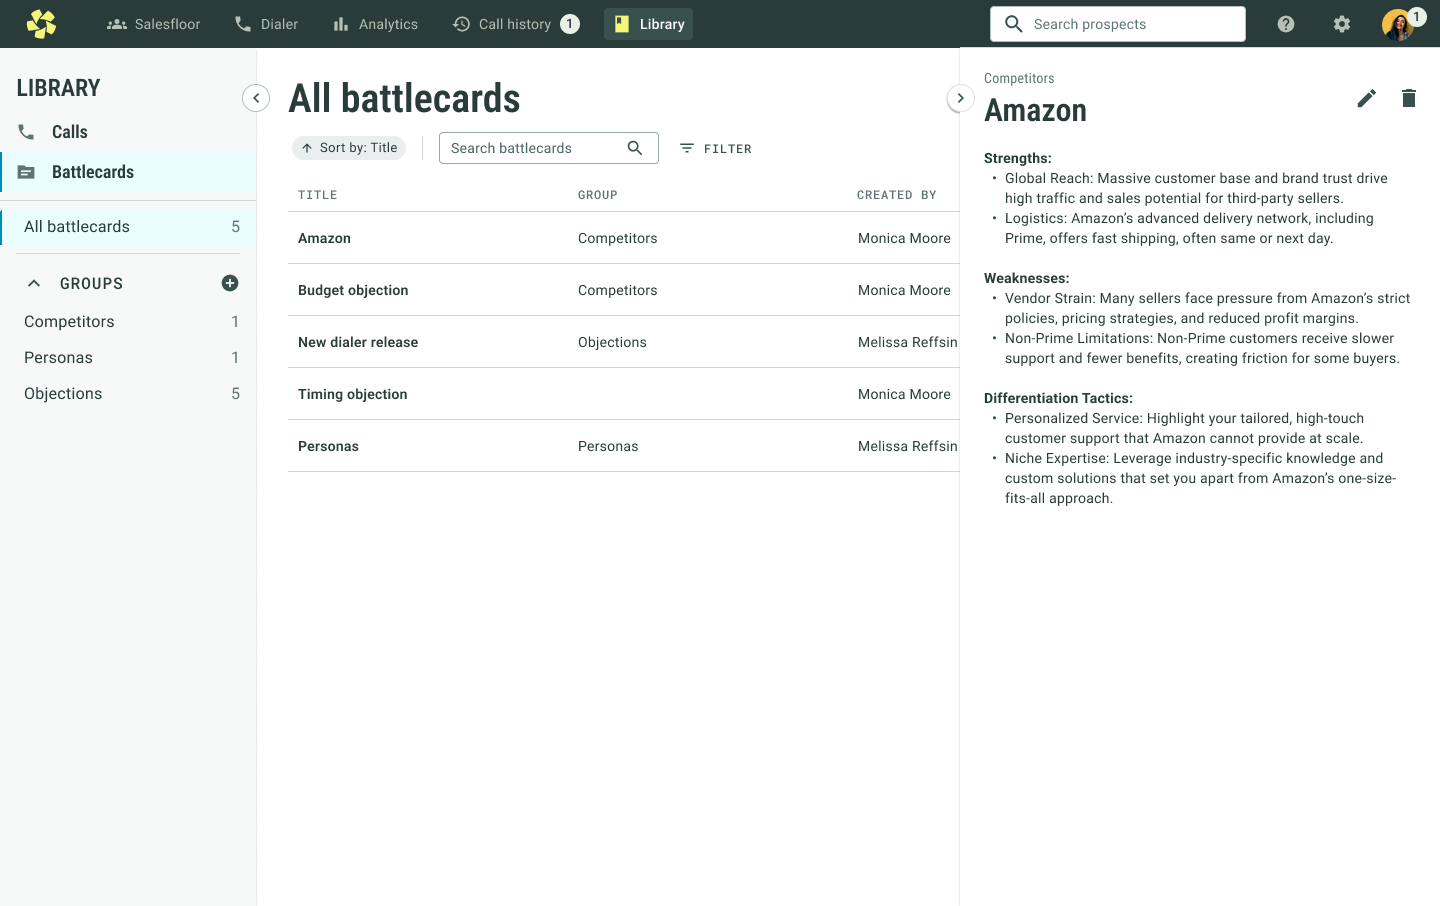Open the Personas group in sidebar
This screenshot has width=1440, height=906.
[128, 358]
